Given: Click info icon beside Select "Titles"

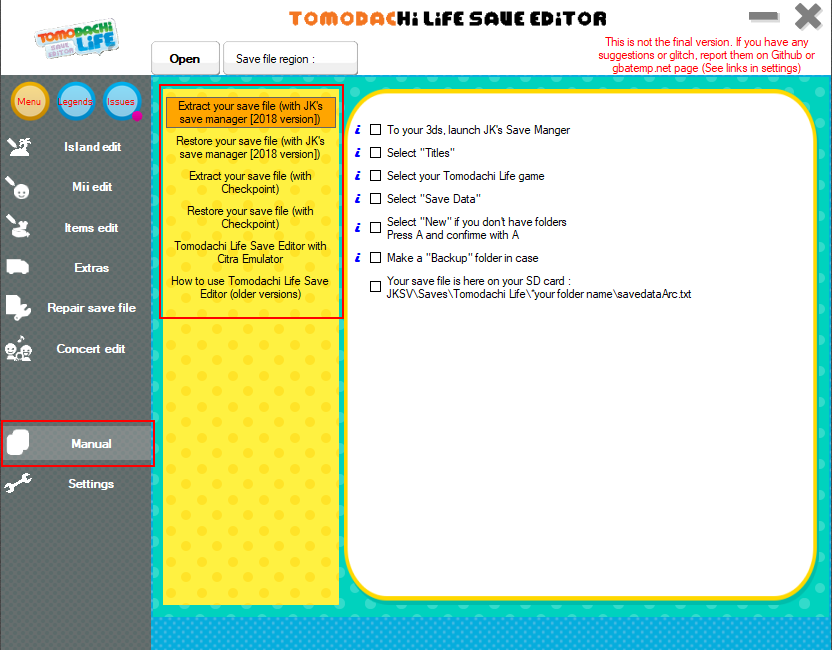Looking at the screenshot, I should 358,153.
